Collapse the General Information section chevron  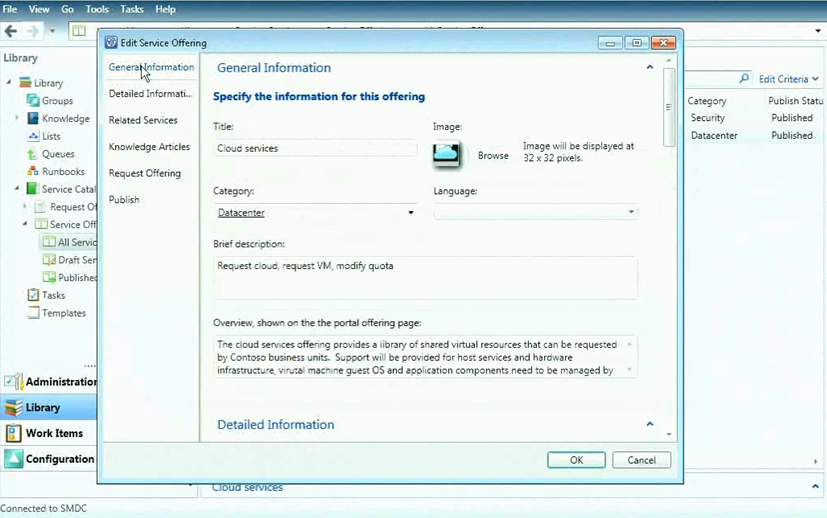coord(649,68)
